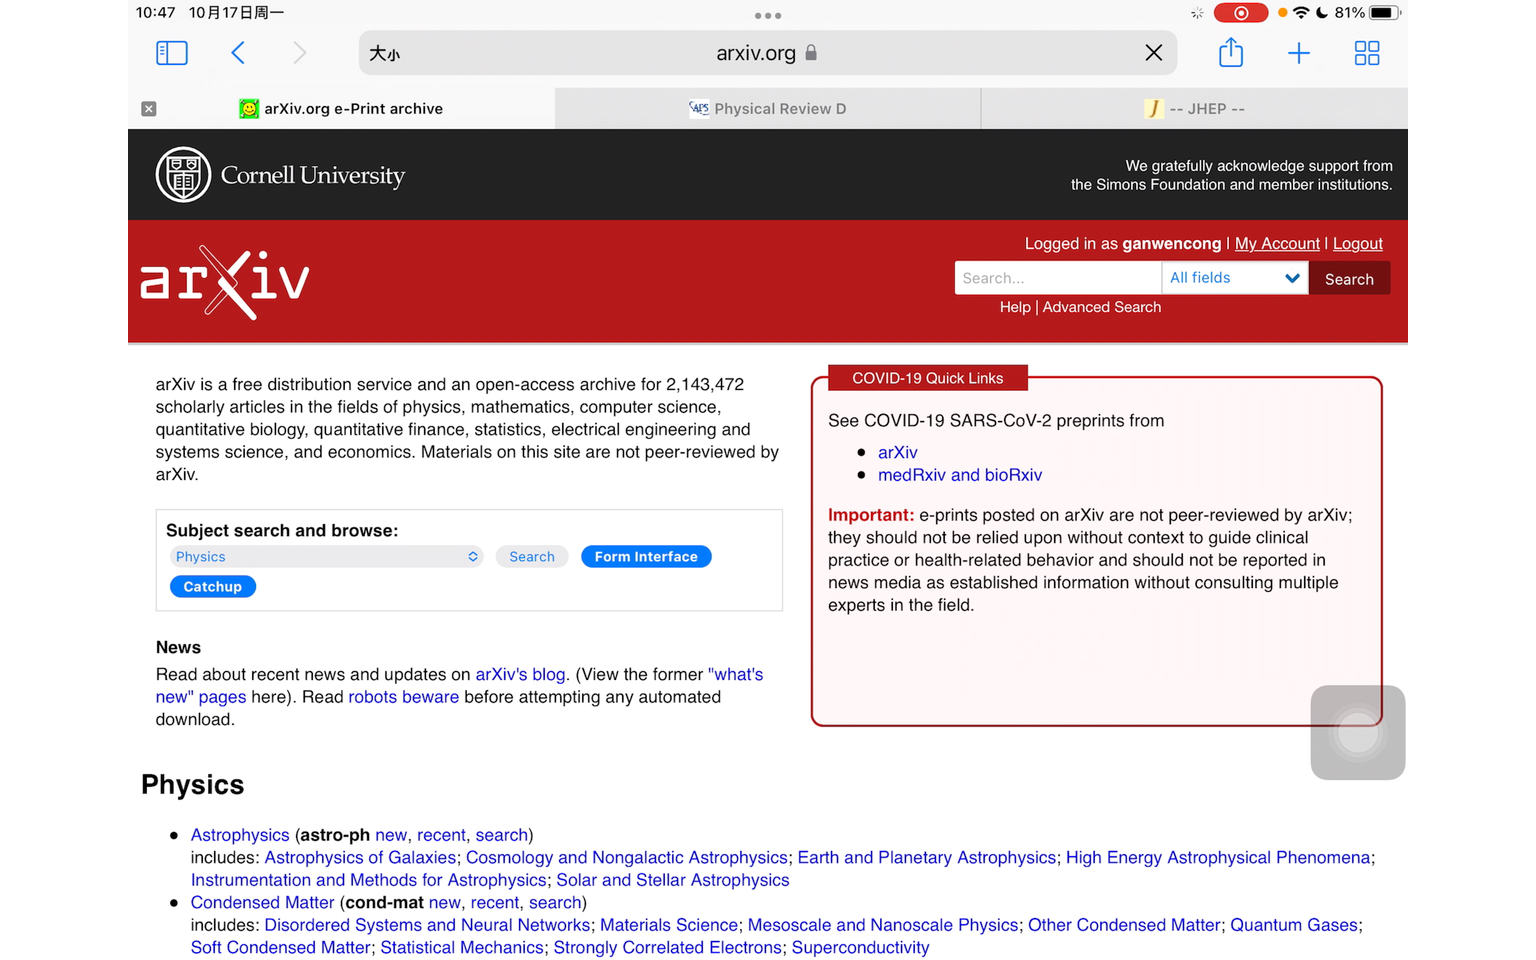Screen dimensions: 1536x960
Task: Open the Share sheet
Action: (x=1231, y=52)
